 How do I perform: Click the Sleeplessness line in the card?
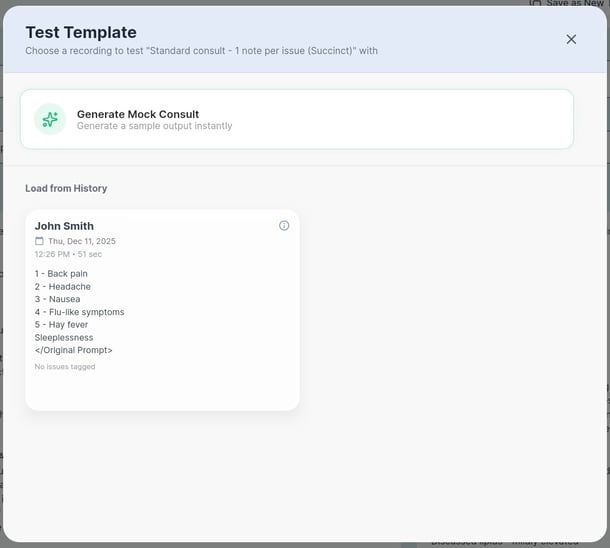click(64, 338)
